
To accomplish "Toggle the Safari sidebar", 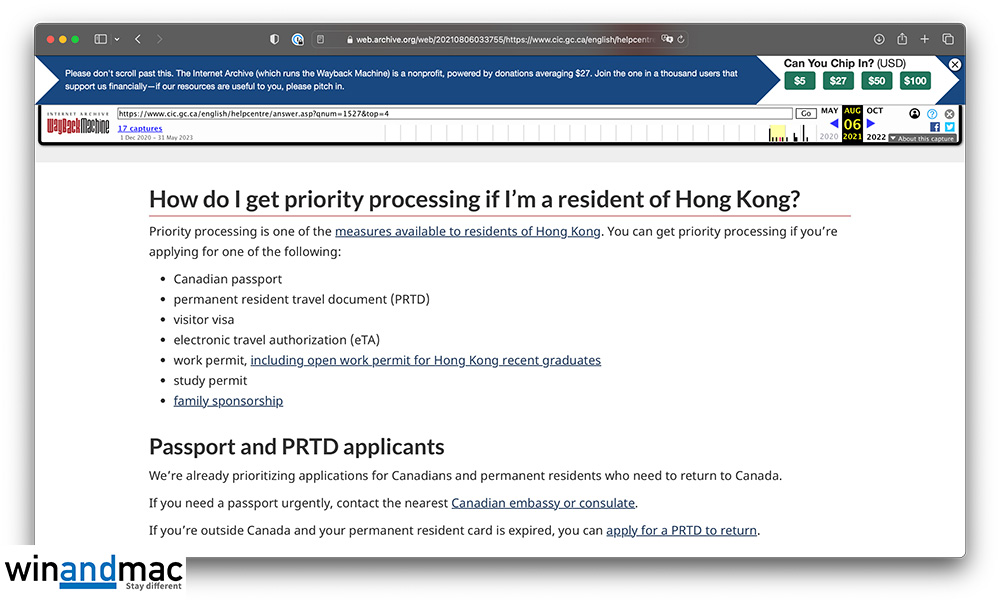I will pyautogui.click(x=100, y=39).
